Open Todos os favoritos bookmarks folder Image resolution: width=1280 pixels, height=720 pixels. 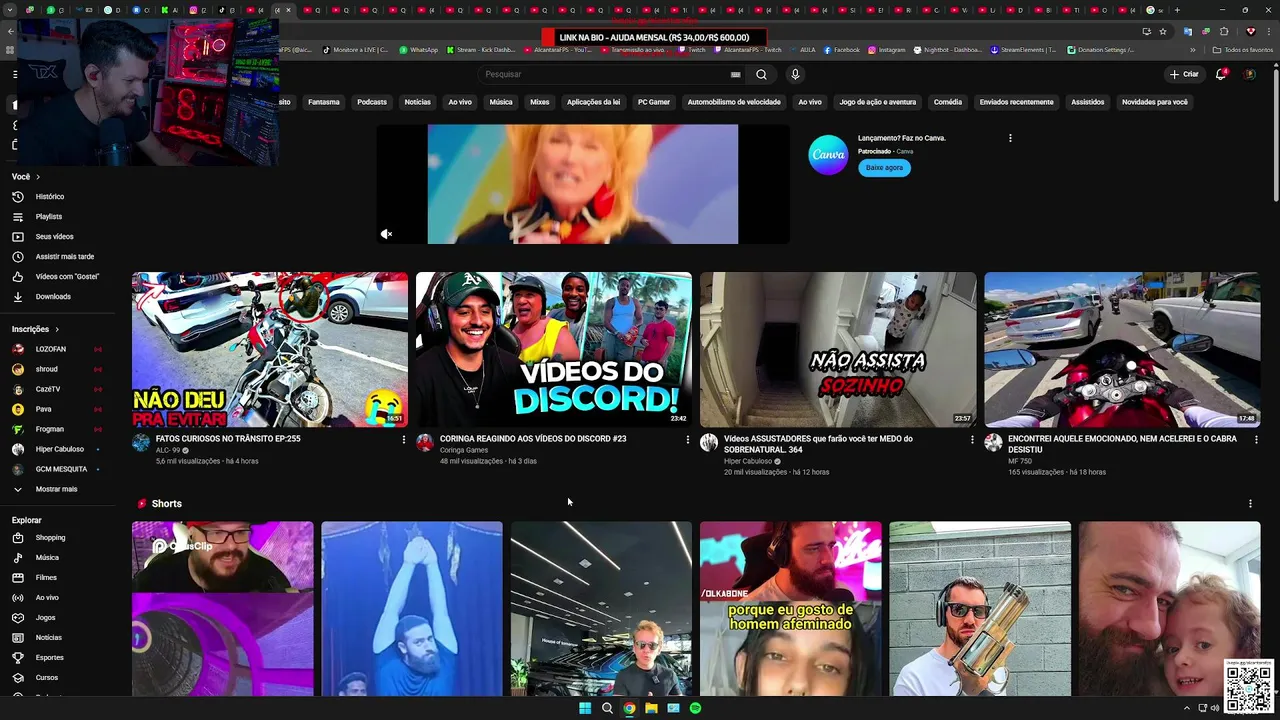(x=1243, y=49)
